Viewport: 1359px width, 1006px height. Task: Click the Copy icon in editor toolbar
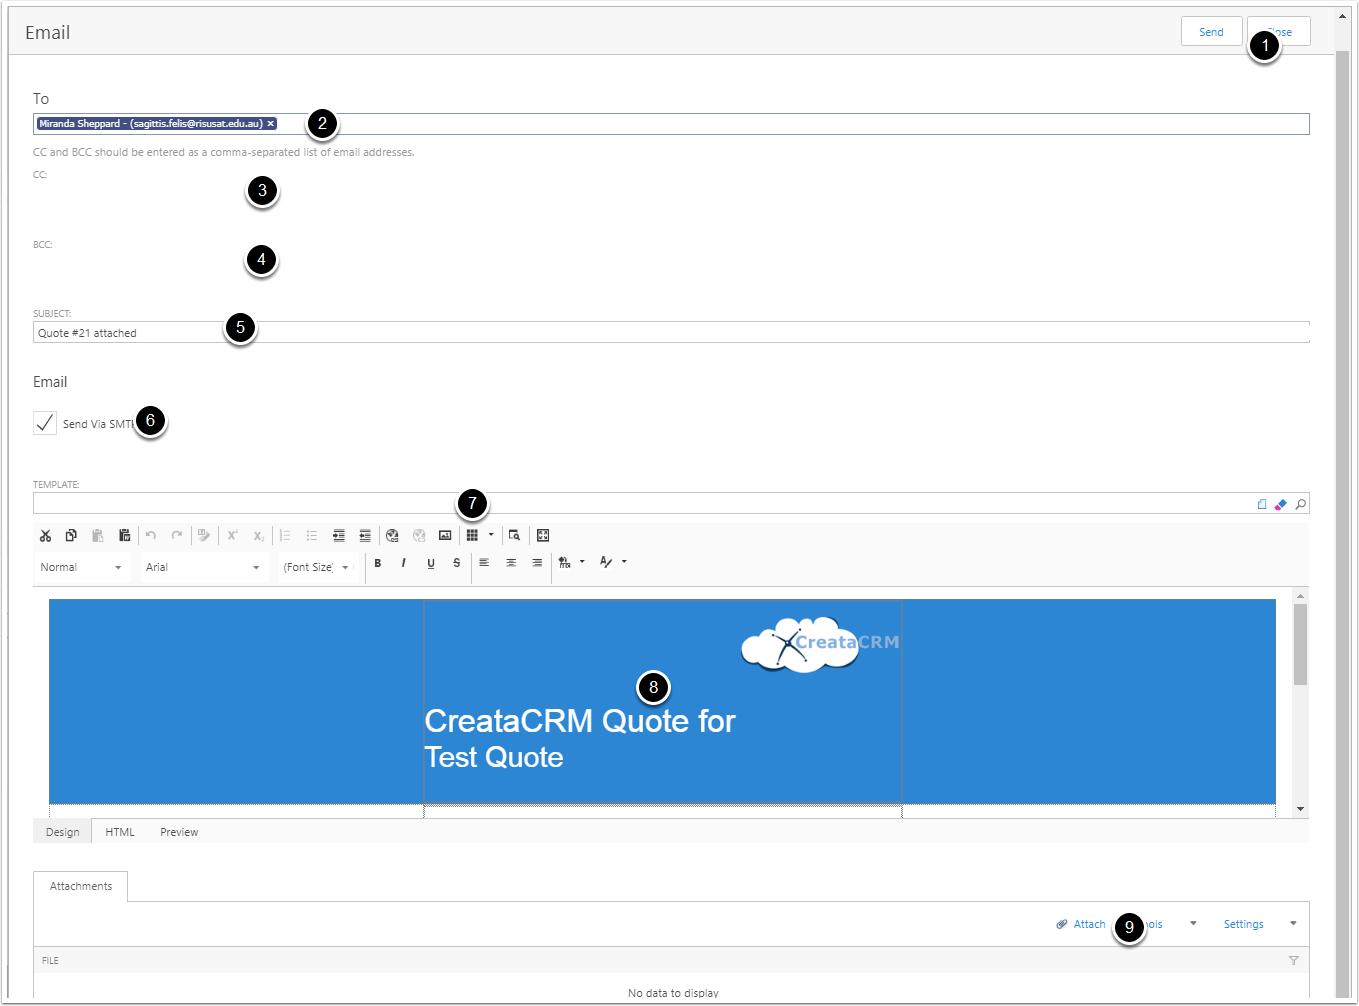(x=71, y=536)
